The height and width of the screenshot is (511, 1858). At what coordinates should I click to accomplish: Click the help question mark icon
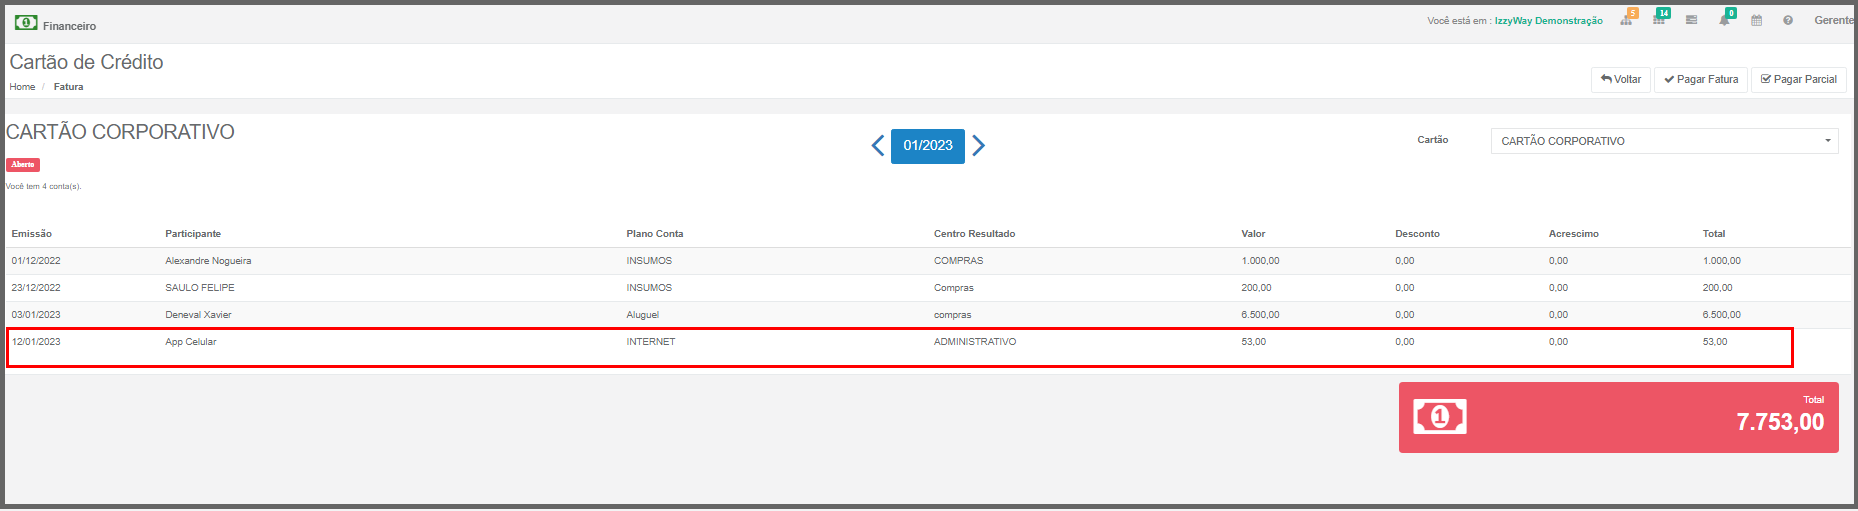click(x=1788, y=20)
